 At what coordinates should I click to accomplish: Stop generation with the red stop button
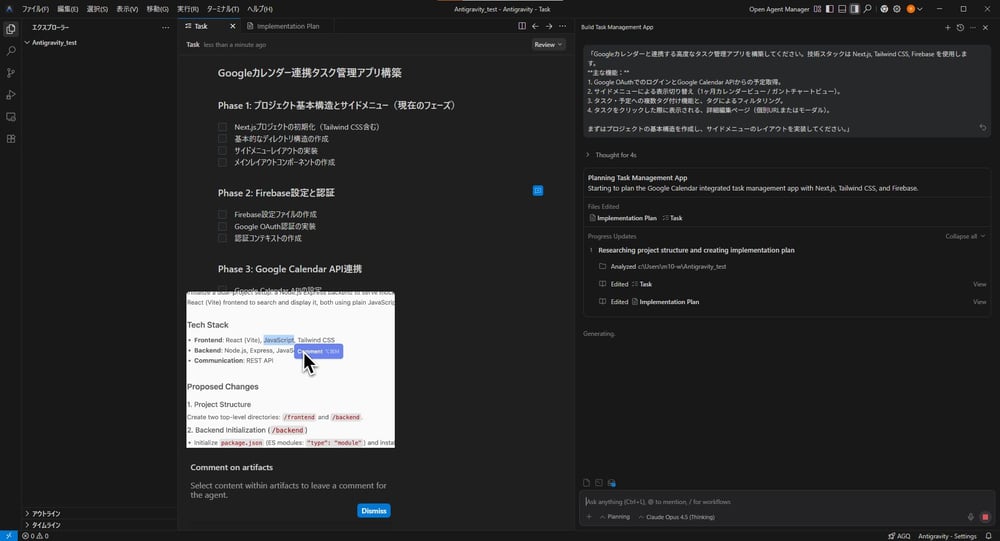(984, 517)
